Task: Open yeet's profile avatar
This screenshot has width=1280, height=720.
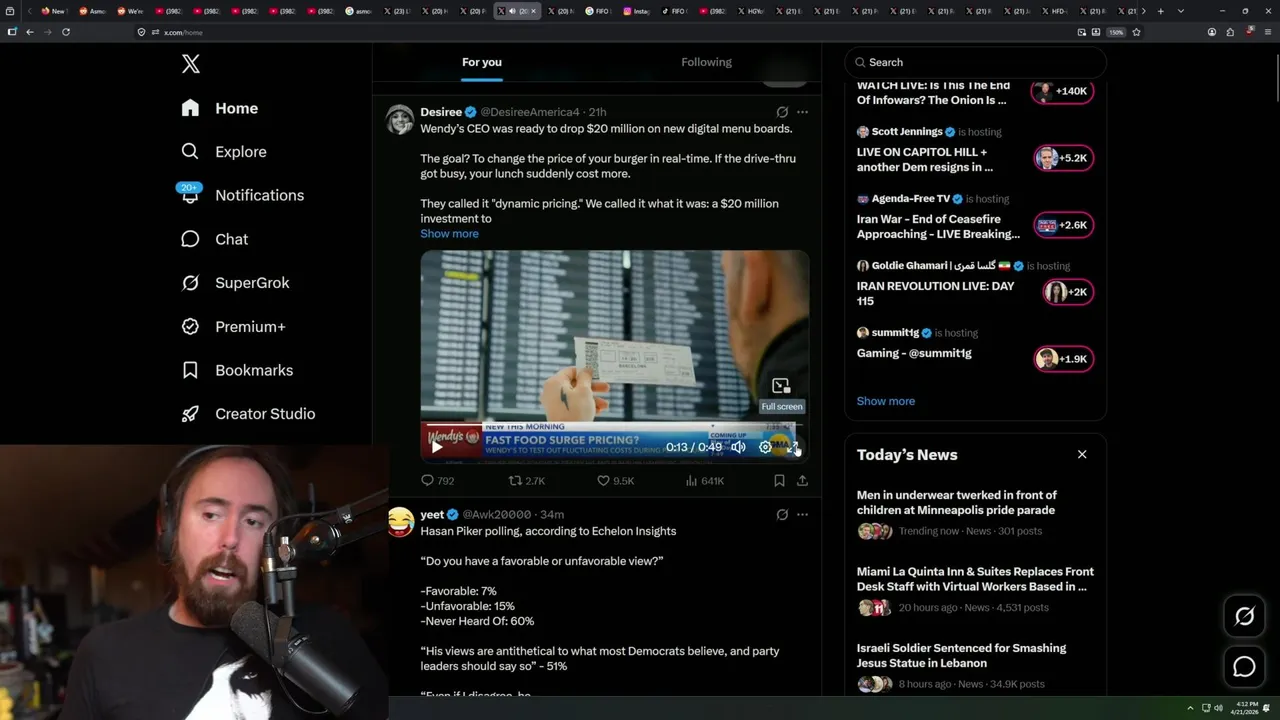Action: [400, 522]
